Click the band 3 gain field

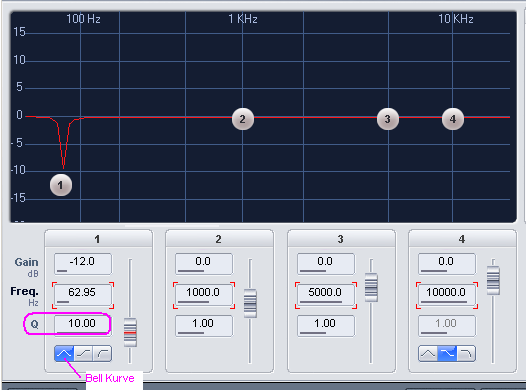coord(326,264)
